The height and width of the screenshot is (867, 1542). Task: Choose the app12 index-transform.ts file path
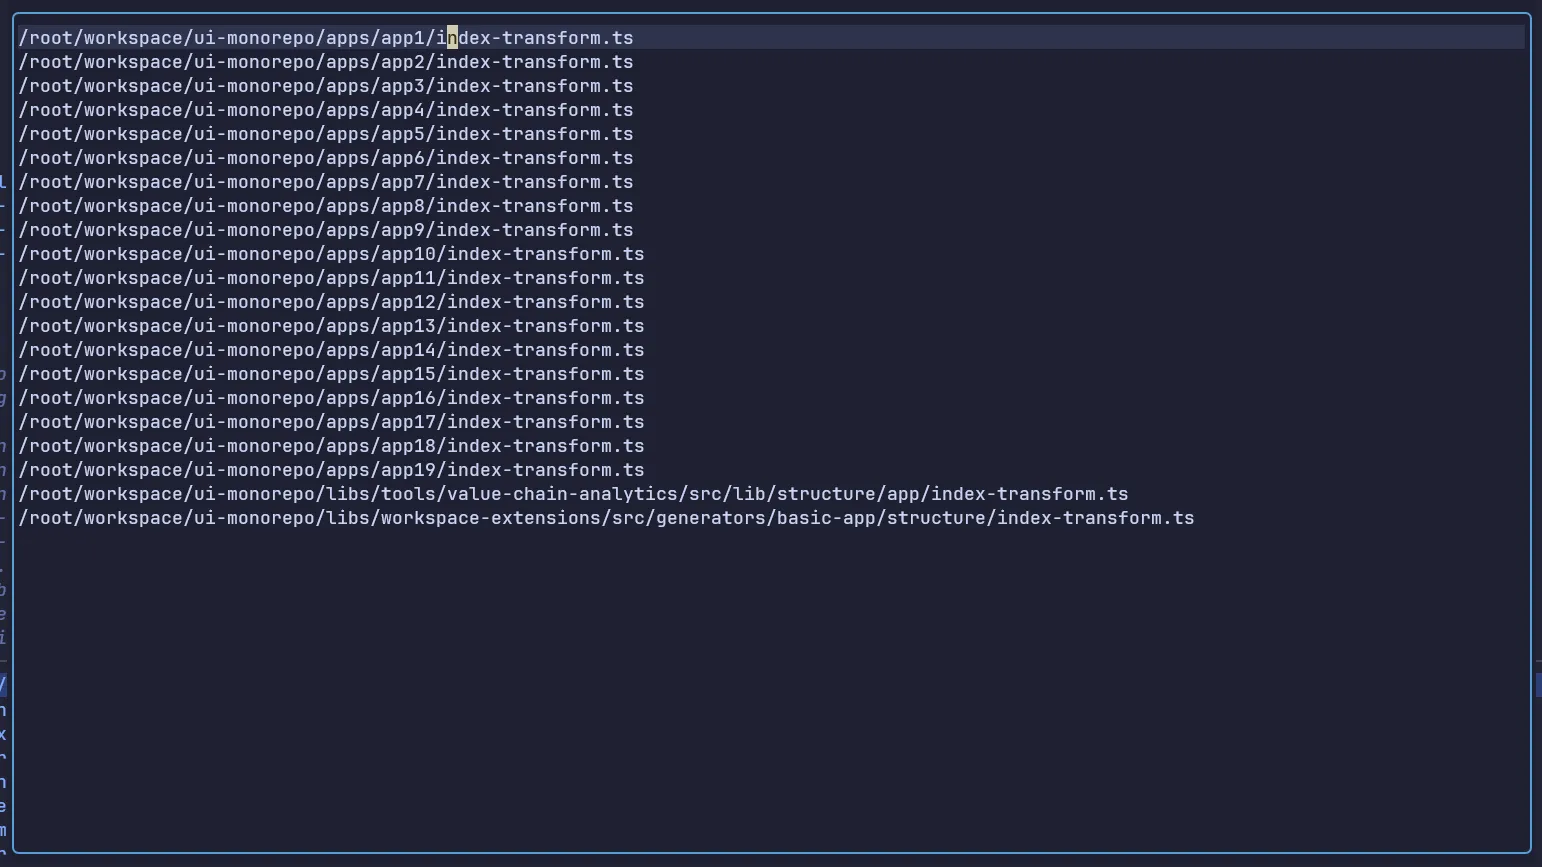click(x=331, y=302)
